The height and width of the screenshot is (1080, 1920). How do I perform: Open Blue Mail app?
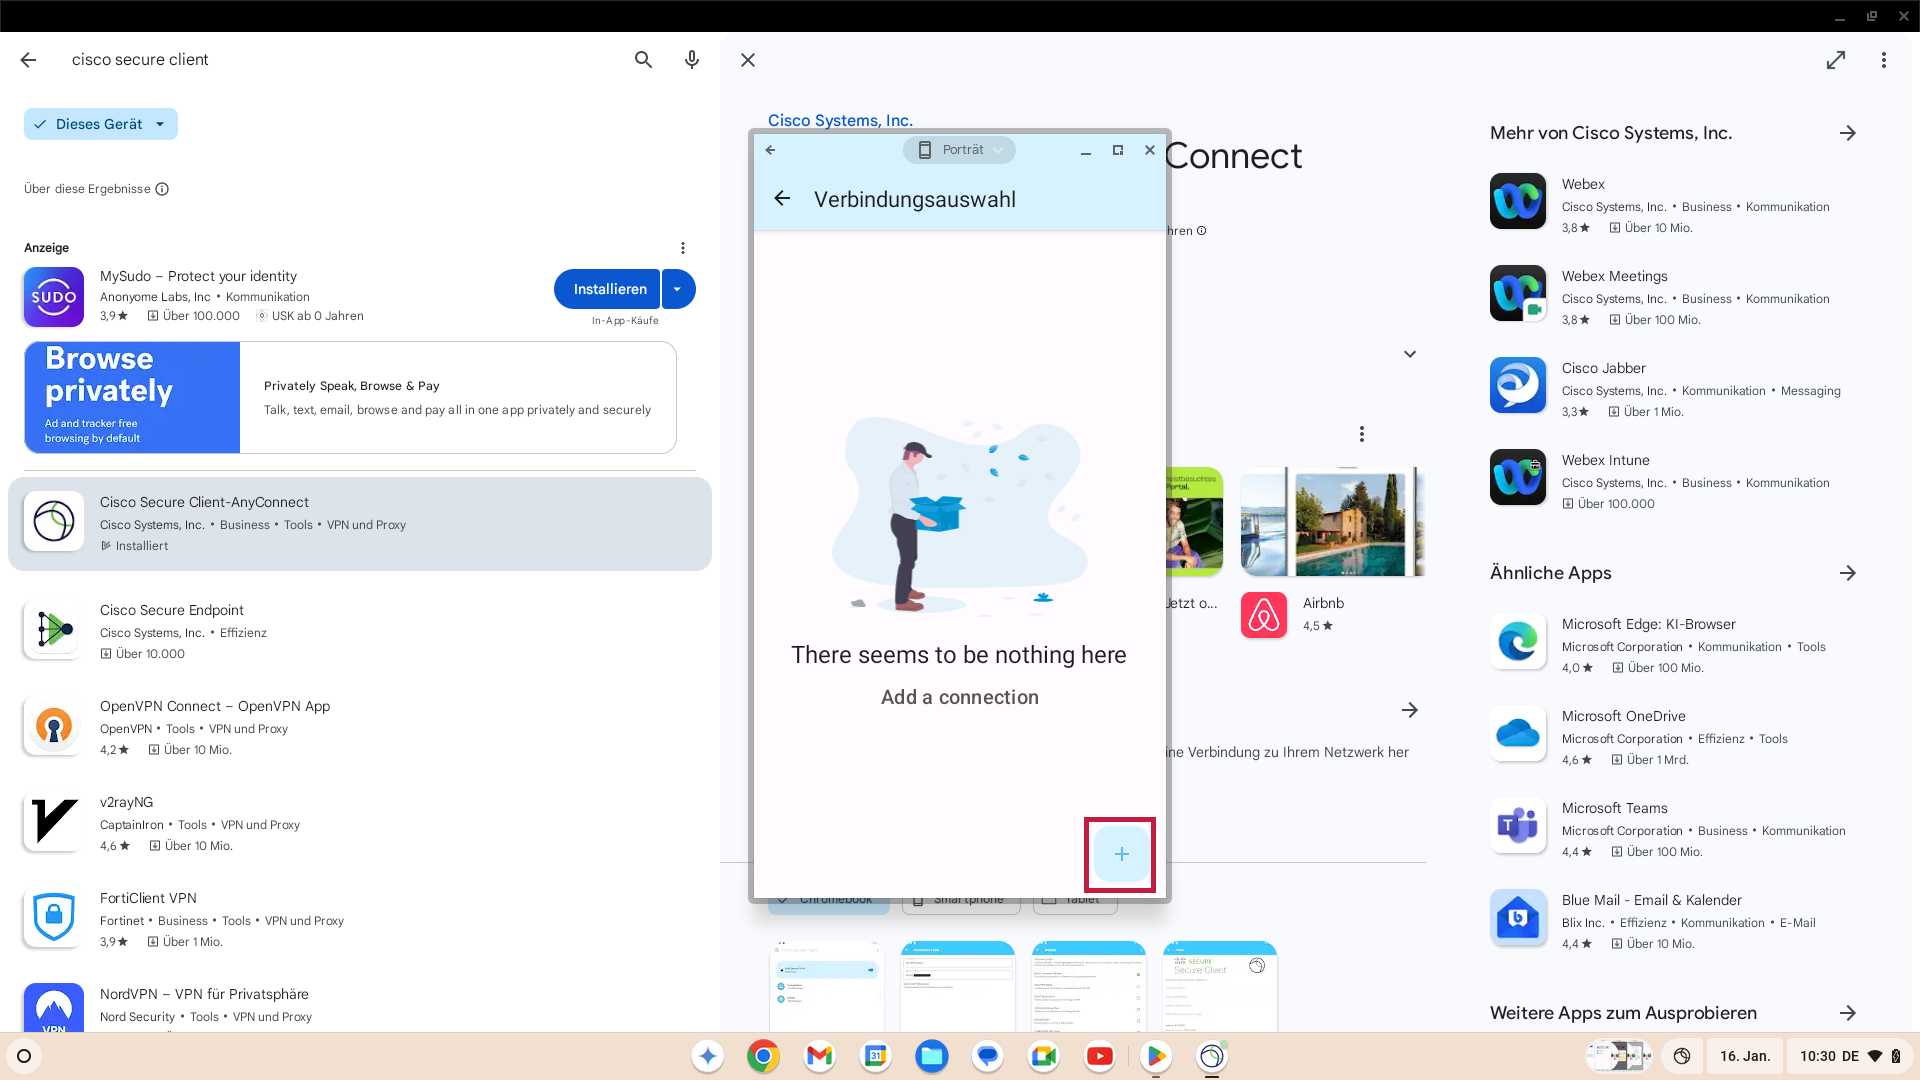pyautogui.click(x=1675, y=920)
